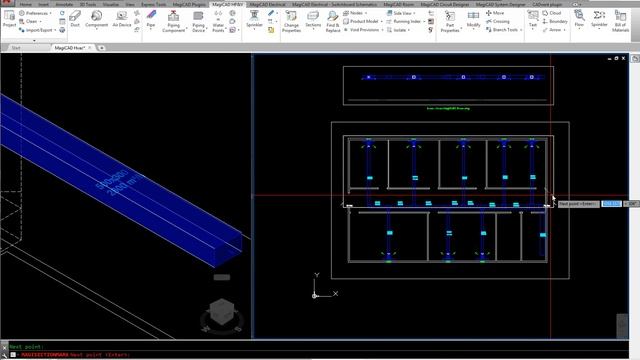Click the blue pencil icon beside Sprinkler
640x360 pixels.
click(x=271, y=13)
